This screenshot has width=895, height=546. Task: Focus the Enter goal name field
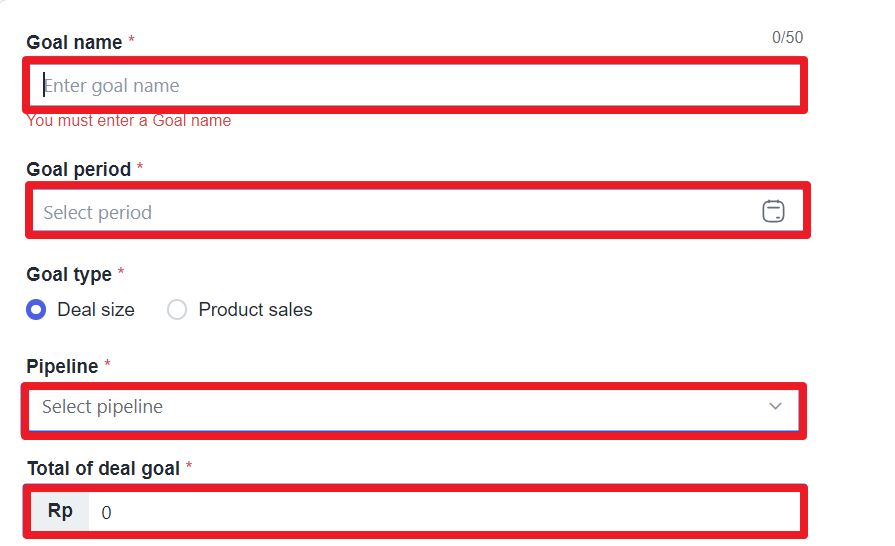click(415, 85)
